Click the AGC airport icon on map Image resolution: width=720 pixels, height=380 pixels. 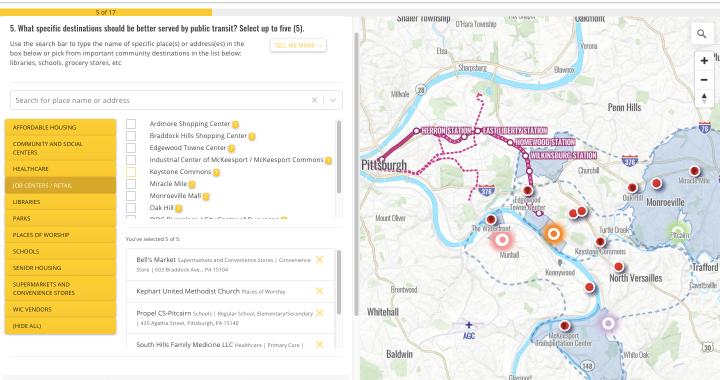pos(468,325)
